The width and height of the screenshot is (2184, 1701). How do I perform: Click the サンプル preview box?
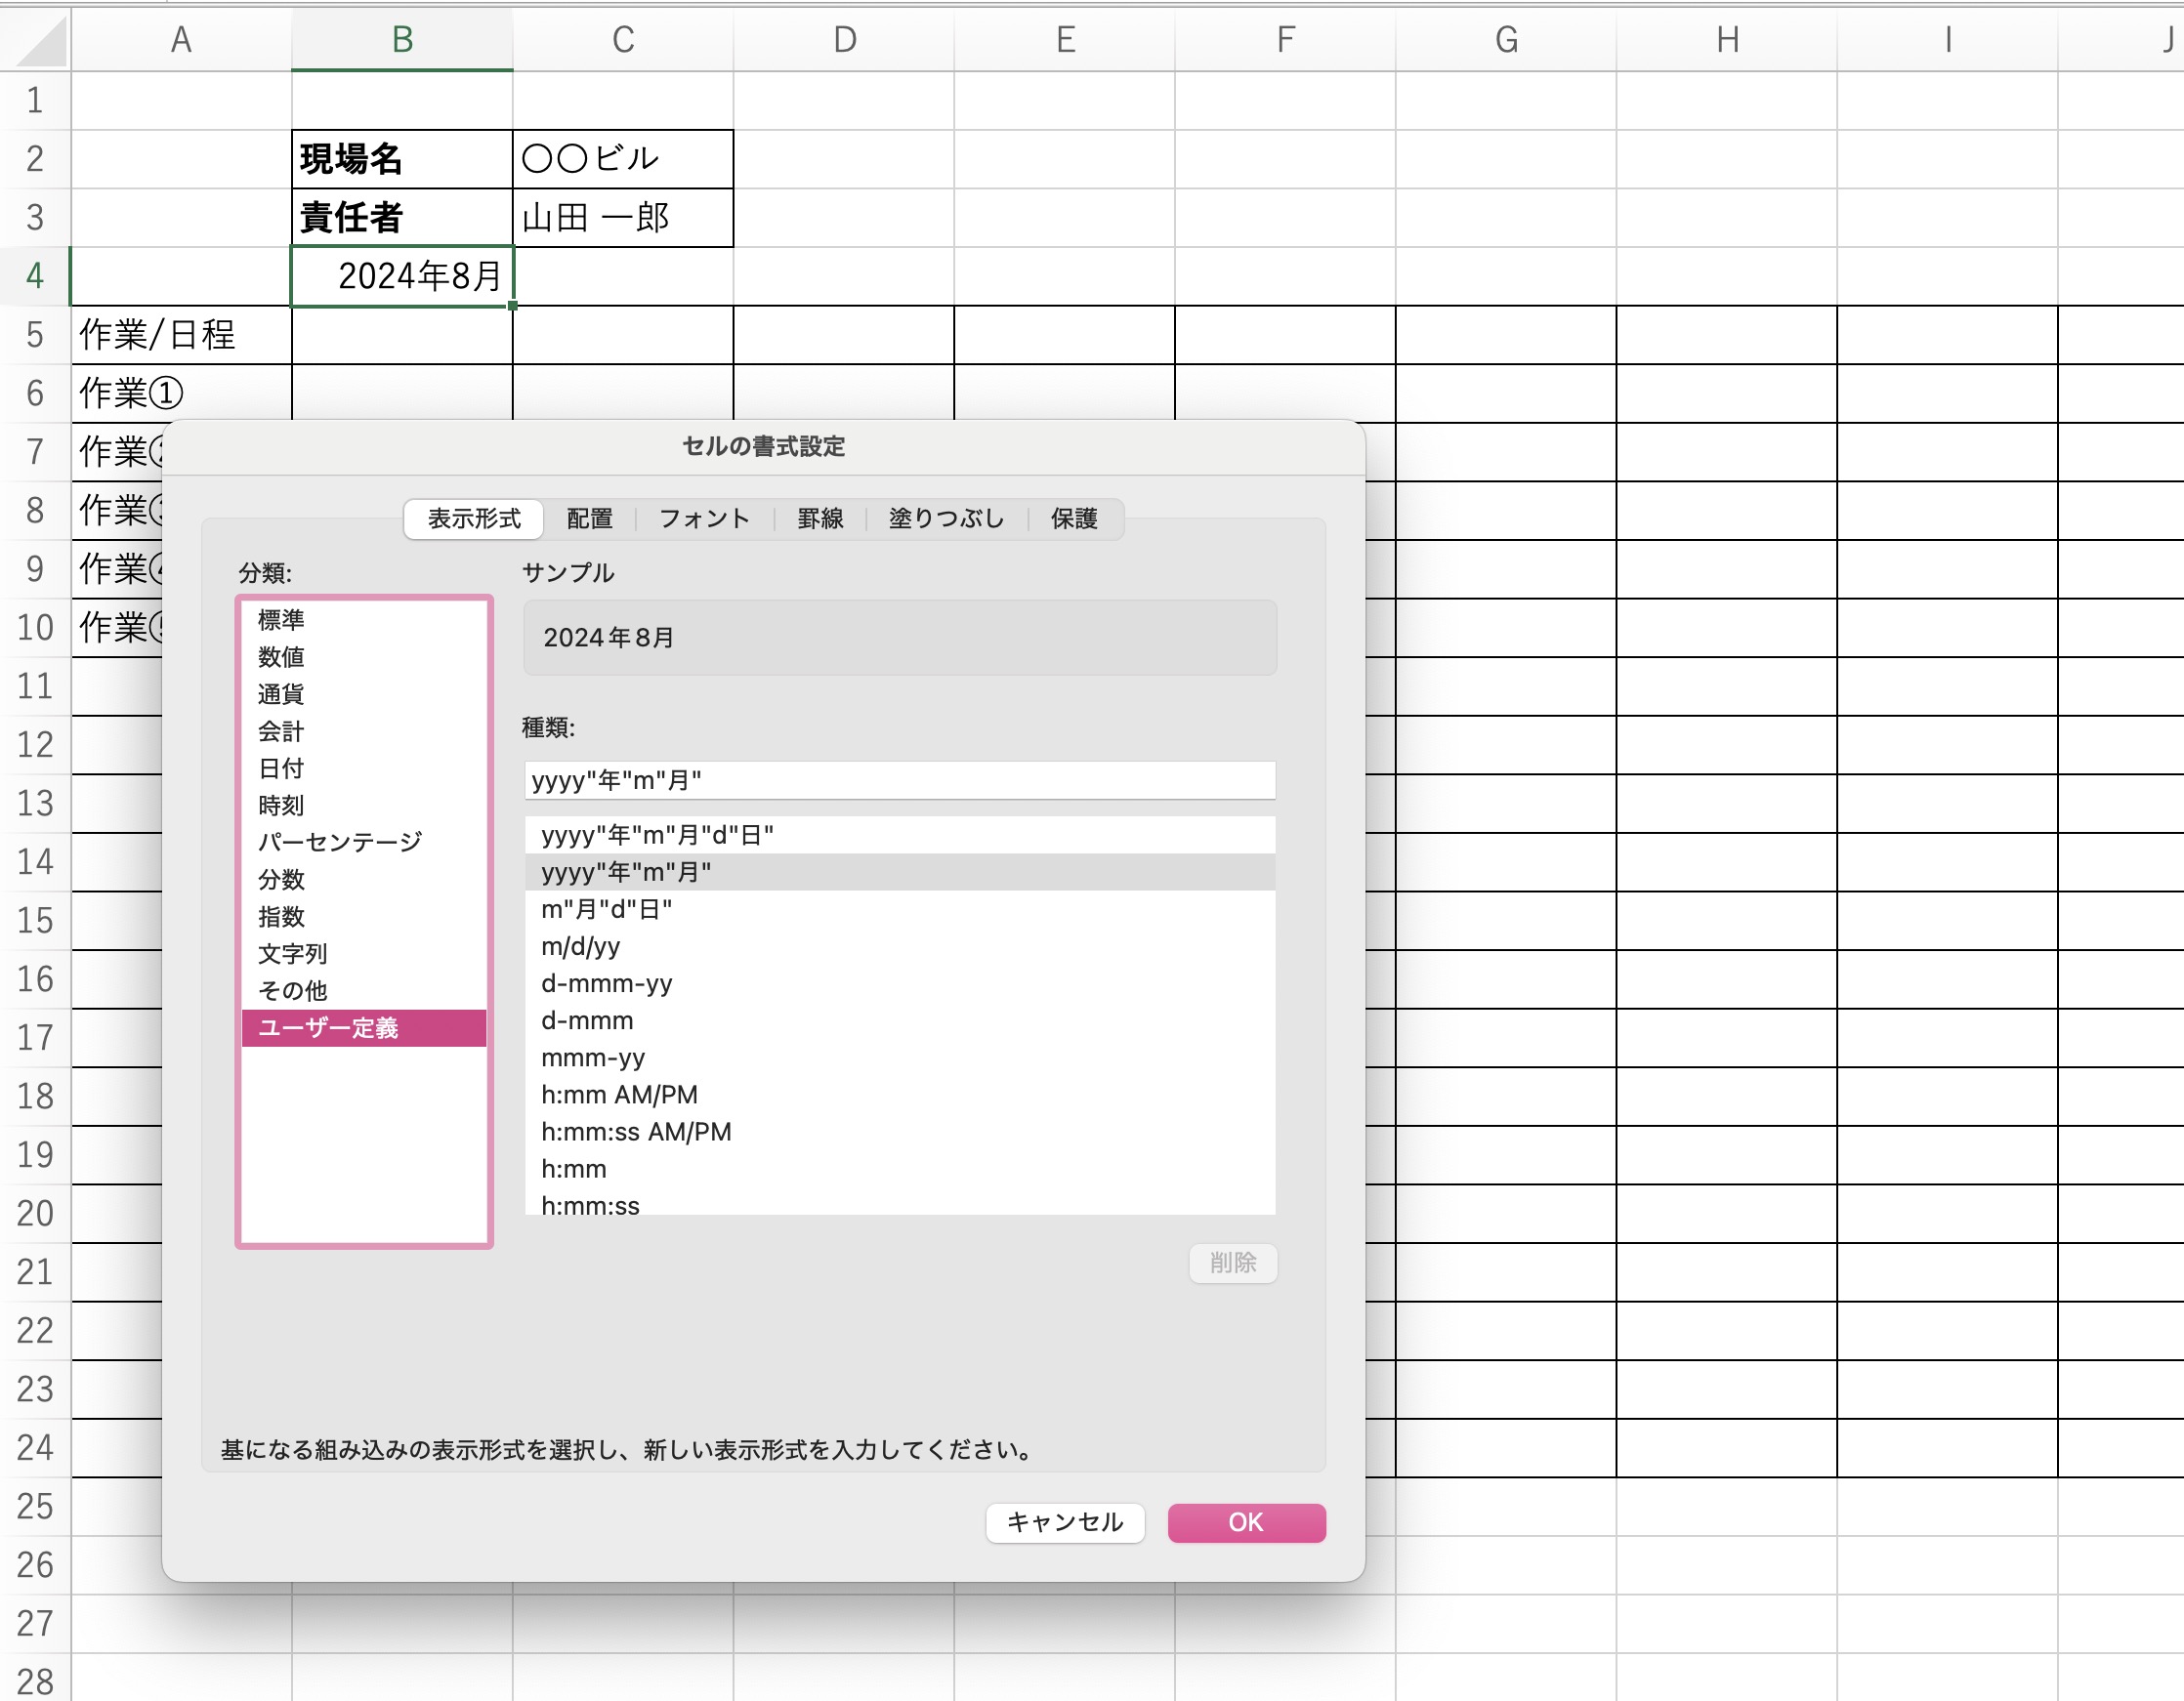pos(900,637)
